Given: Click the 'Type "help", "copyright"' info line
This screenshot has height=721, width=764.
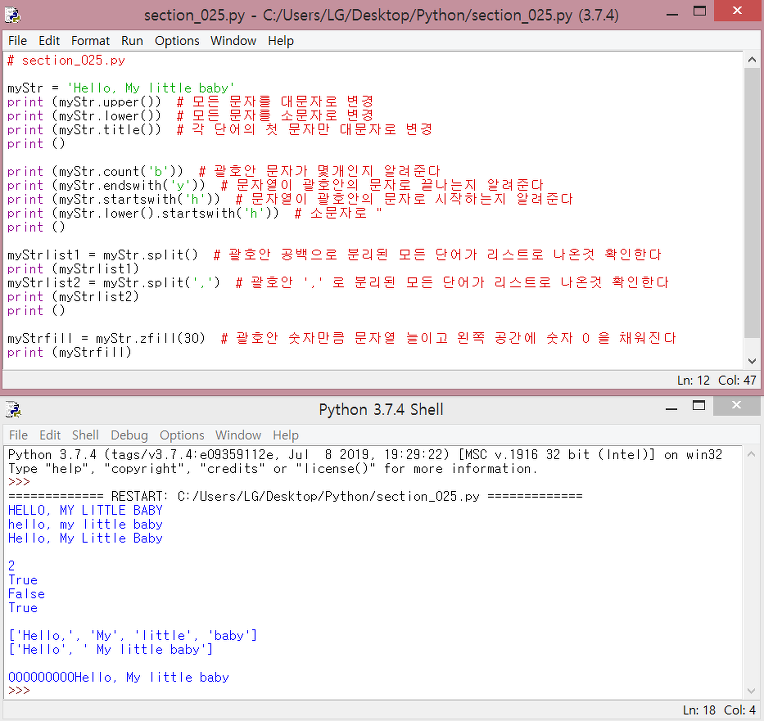Looking at the screenshot, I should 273,469.
